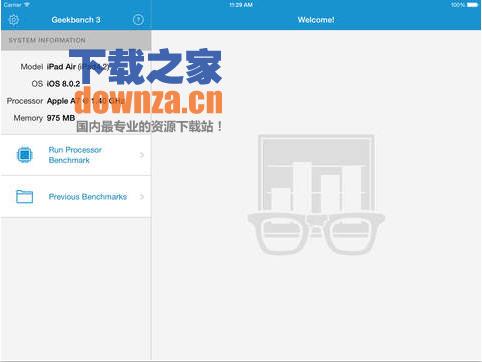This screenshot has width=482, height=362.
Task: Tap chevron beside Previous Benchmarks
Action: point(142,197)
